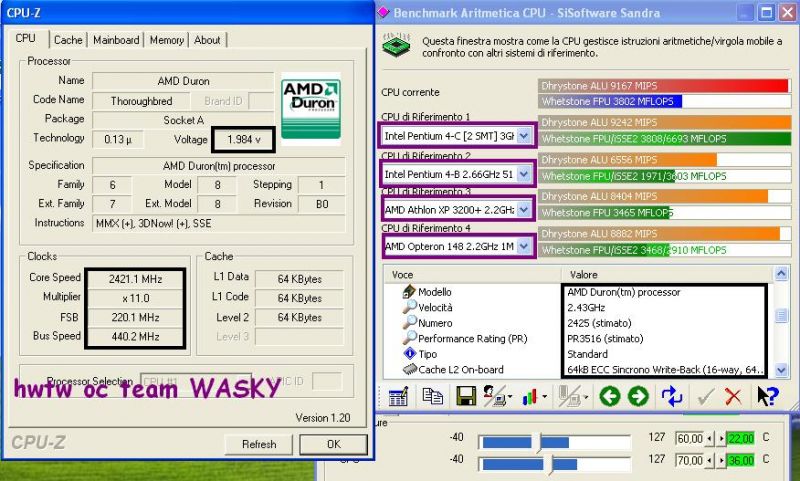Click the green chip icon in Sandra header

coord(396,45)
